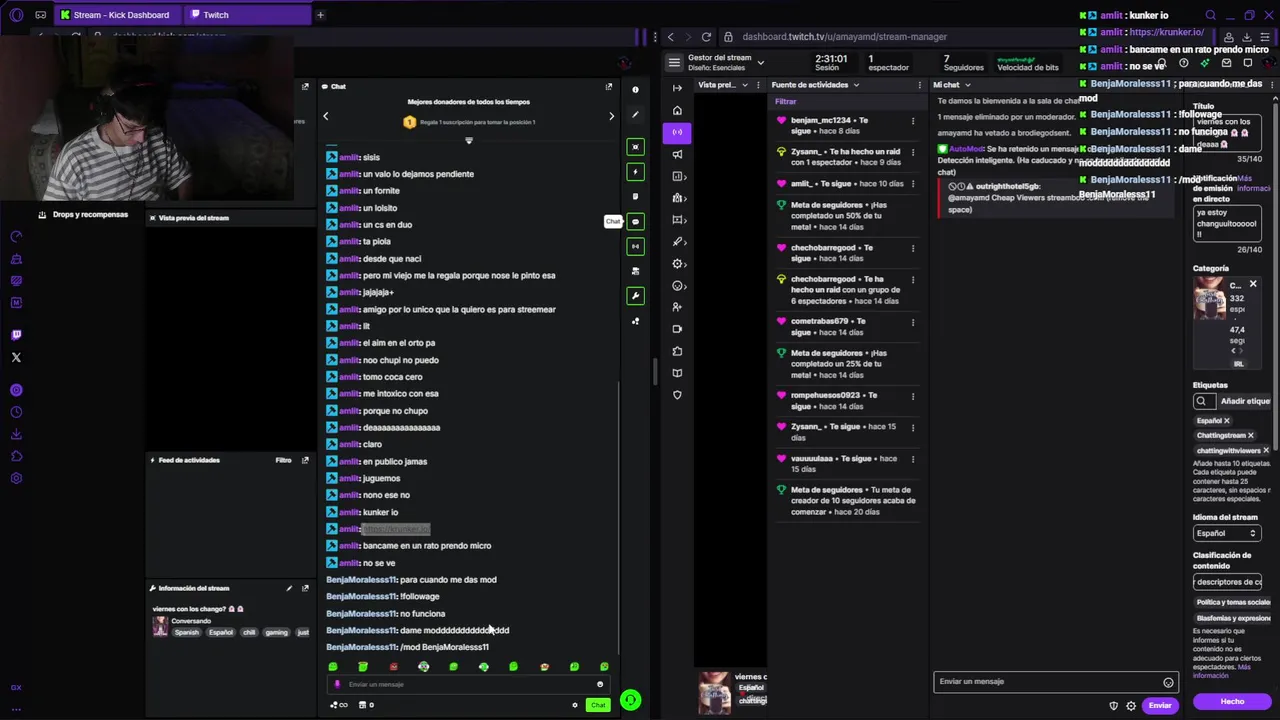Open options for amlit_ follow event

pos(912,184)
